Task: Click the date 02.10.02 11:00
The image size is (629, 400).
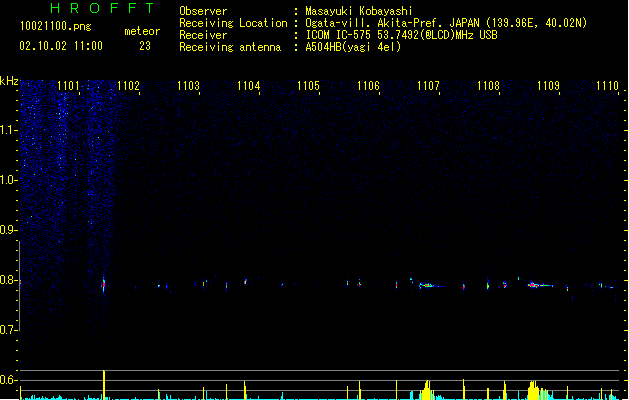Action: point(61,46)
